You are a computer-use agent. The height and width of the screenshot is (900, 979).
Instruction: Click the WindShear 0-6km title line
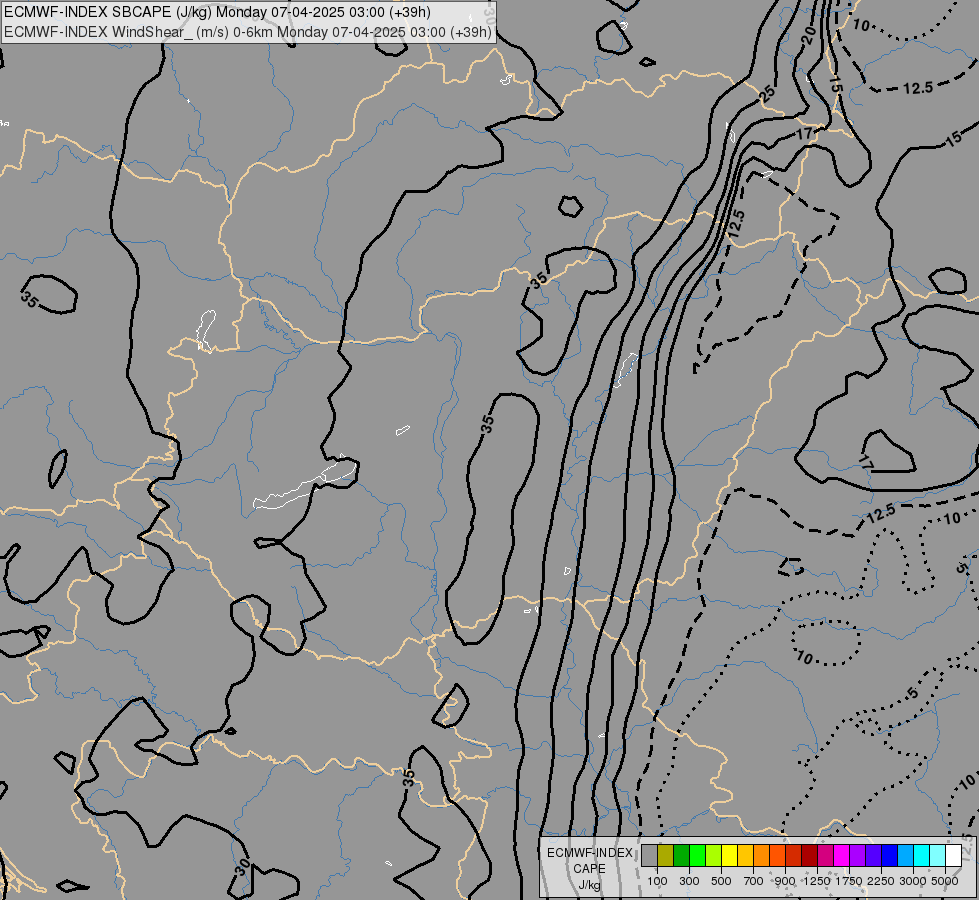[x=248, y=32]
